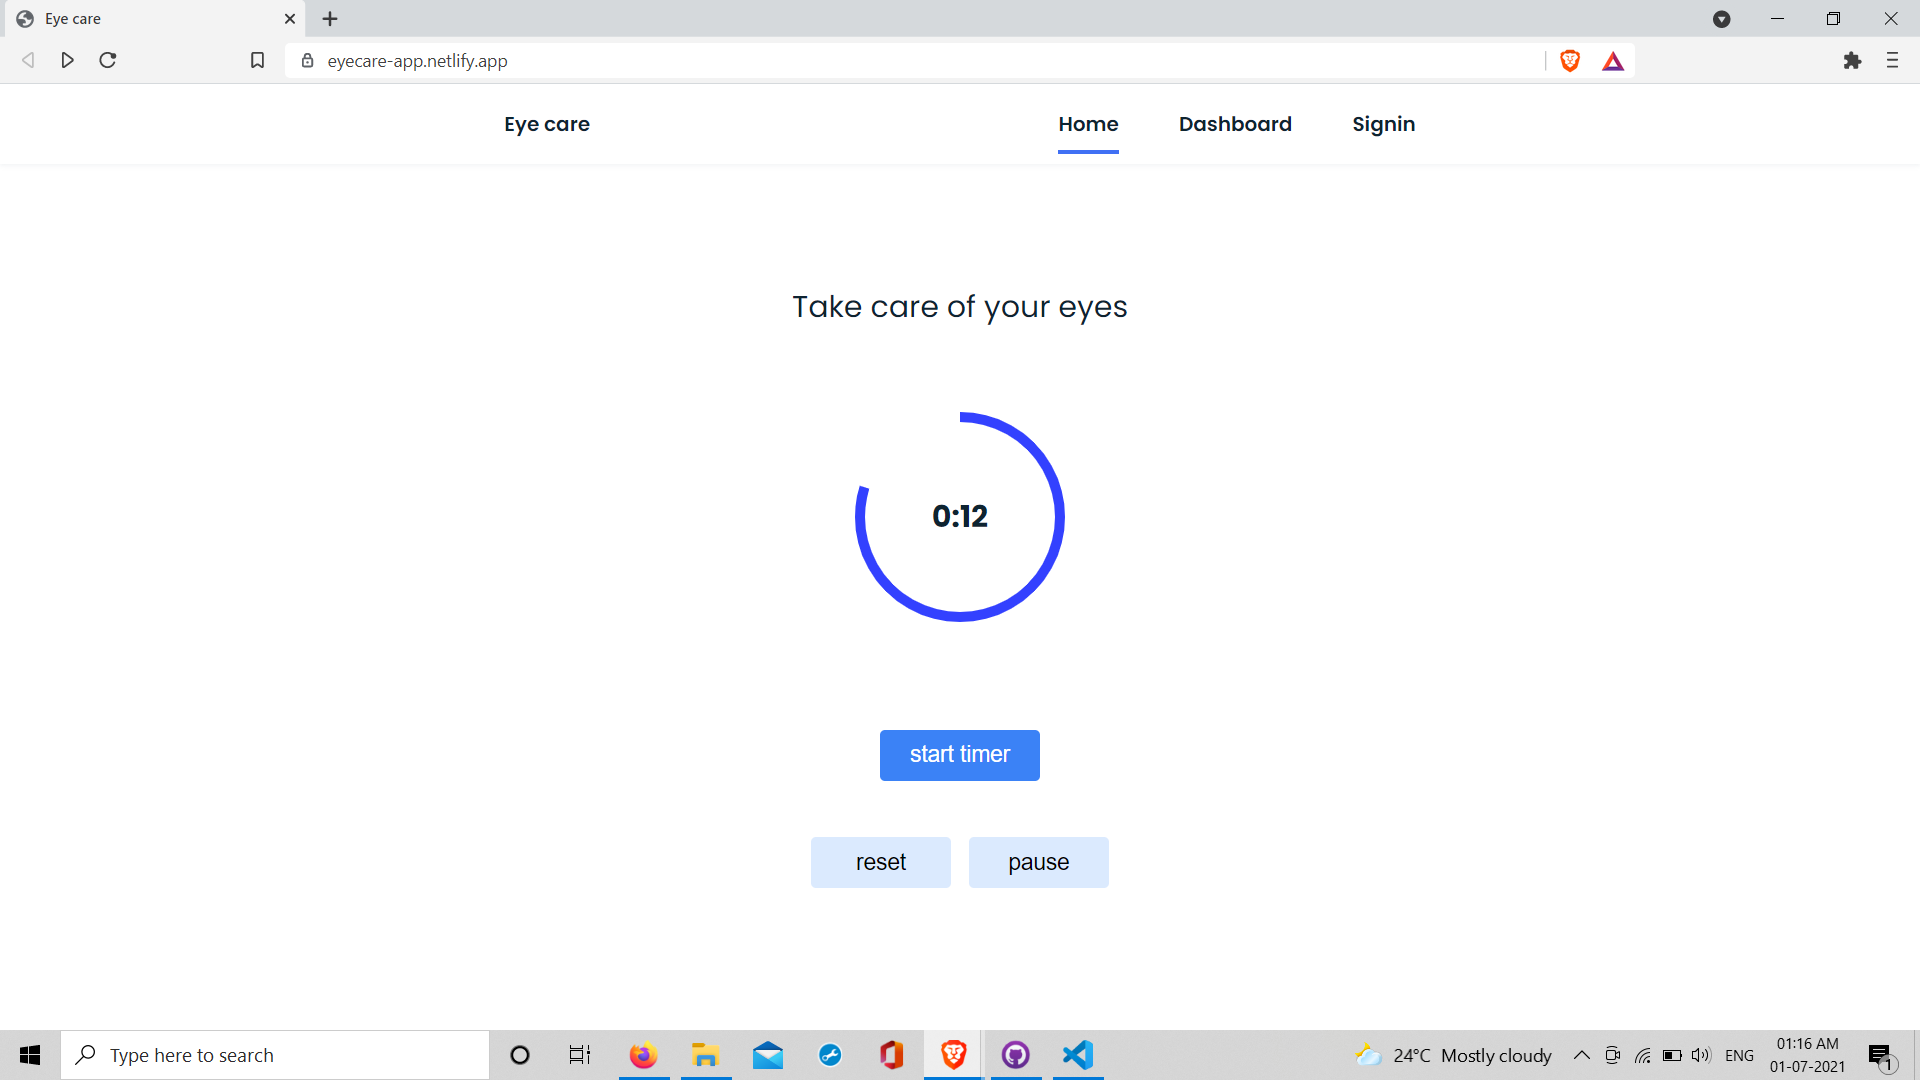This screenshot has width=1920, height=1080.
Task: Open Visual Studio Code from the taskbar
Action: point(1078,1055)
